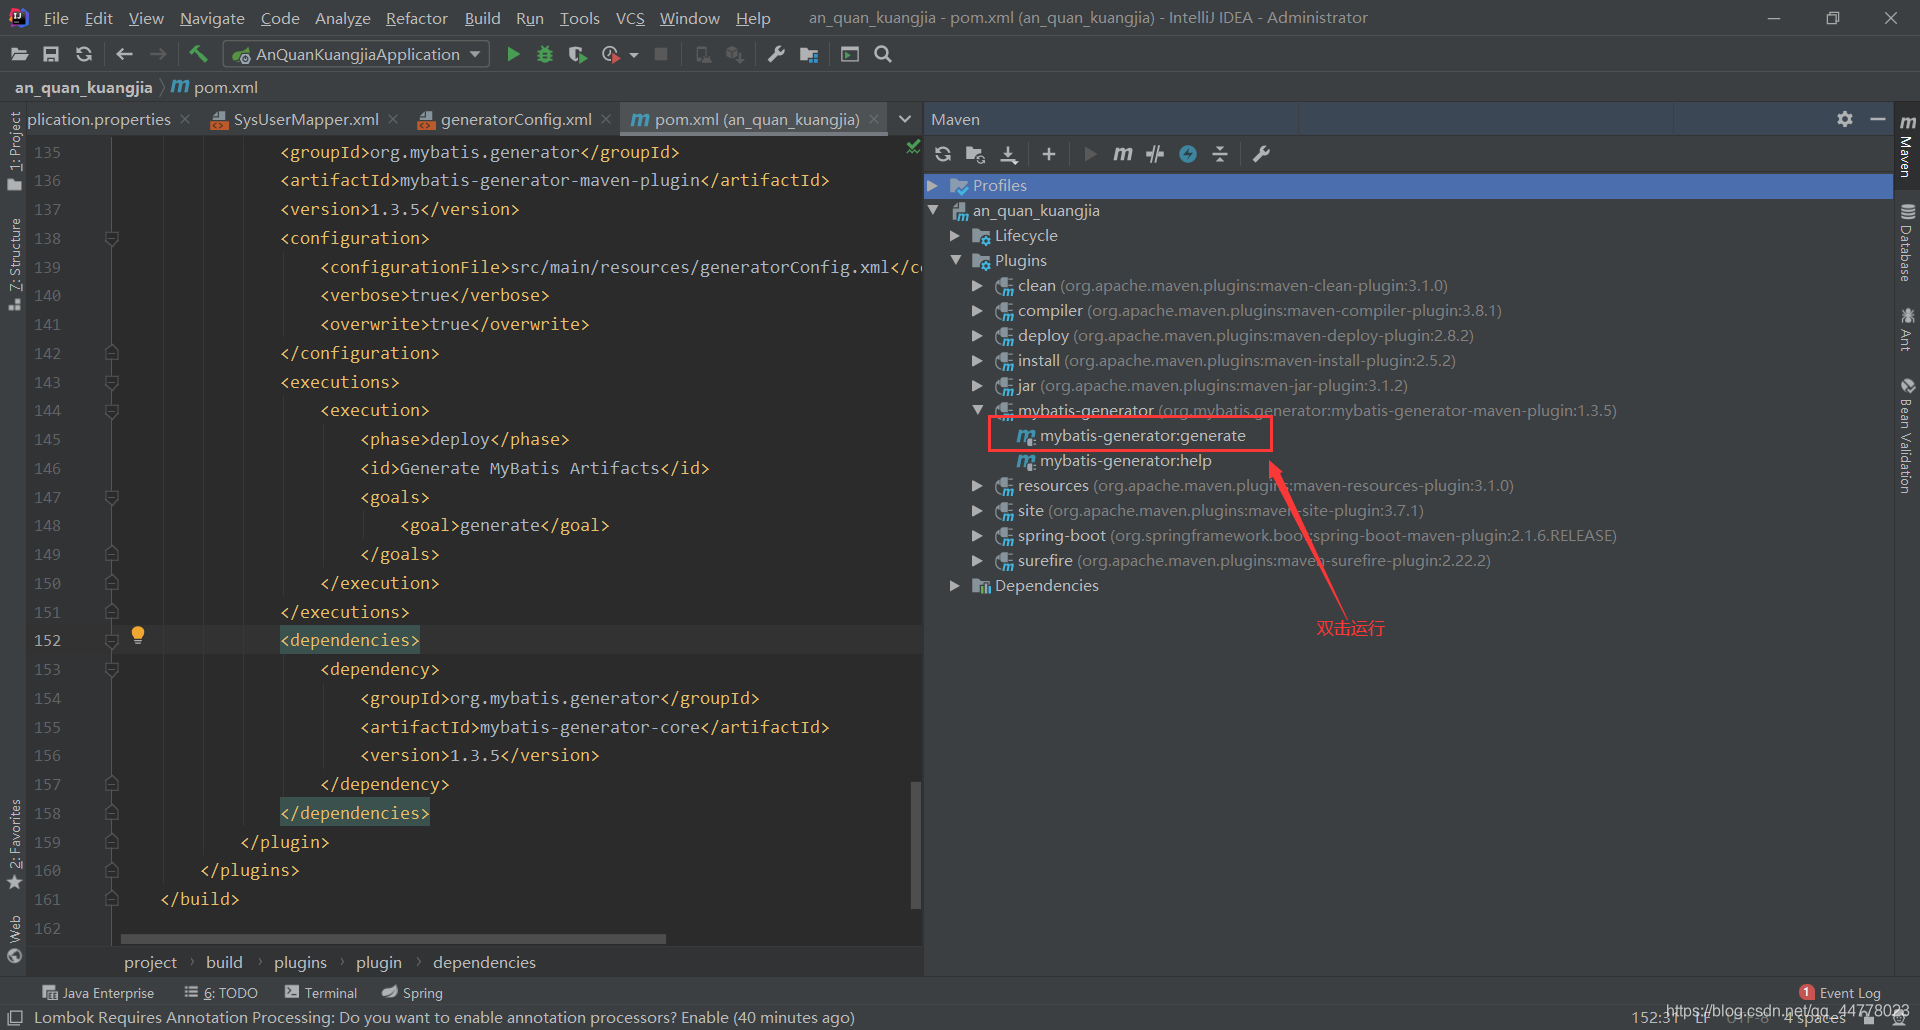Save all using the floppy disk icon
Image resolution: width=1920 pixels, height=1030 pixels.
(x=51, y=54)
